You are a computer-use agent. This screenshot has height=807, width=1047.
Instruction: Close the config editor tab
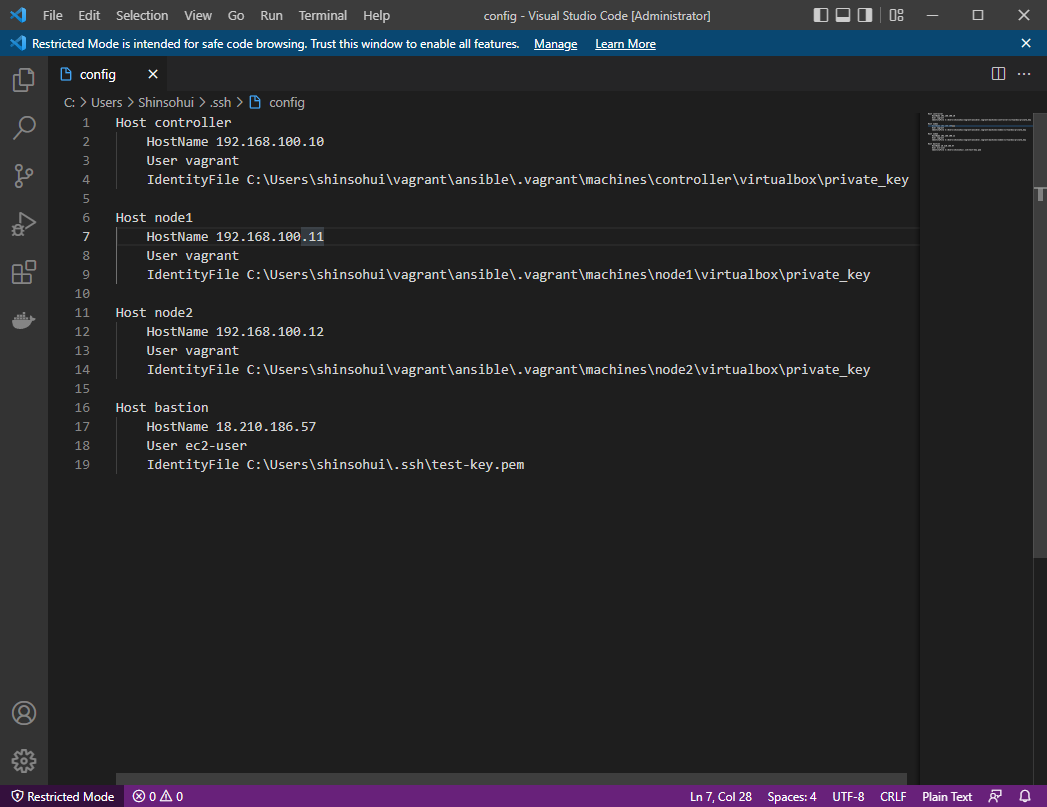153,74
